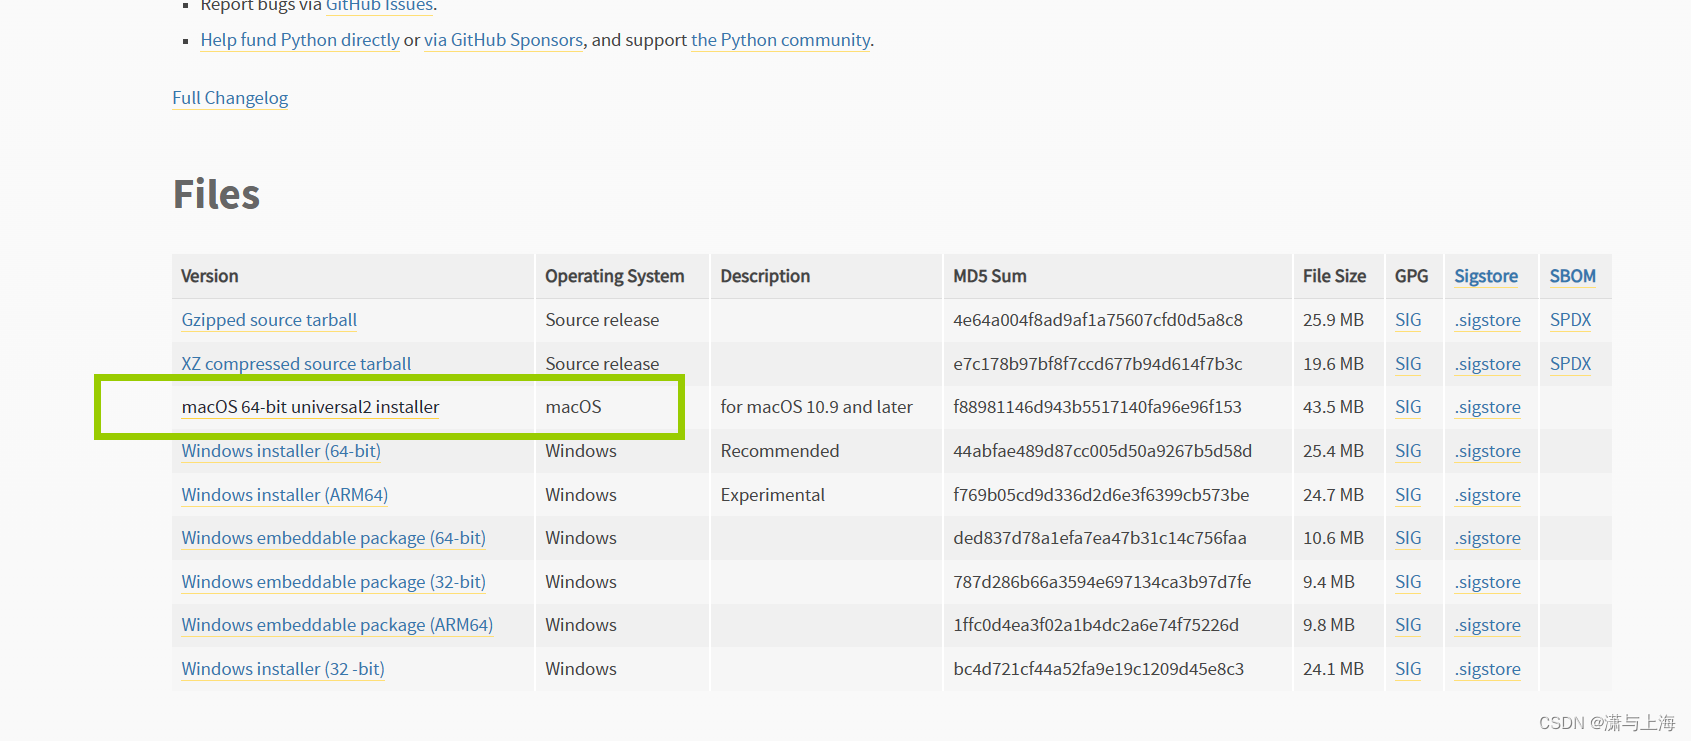Open the SBOM column header link
The image size is (1691, 741).
1573,276
